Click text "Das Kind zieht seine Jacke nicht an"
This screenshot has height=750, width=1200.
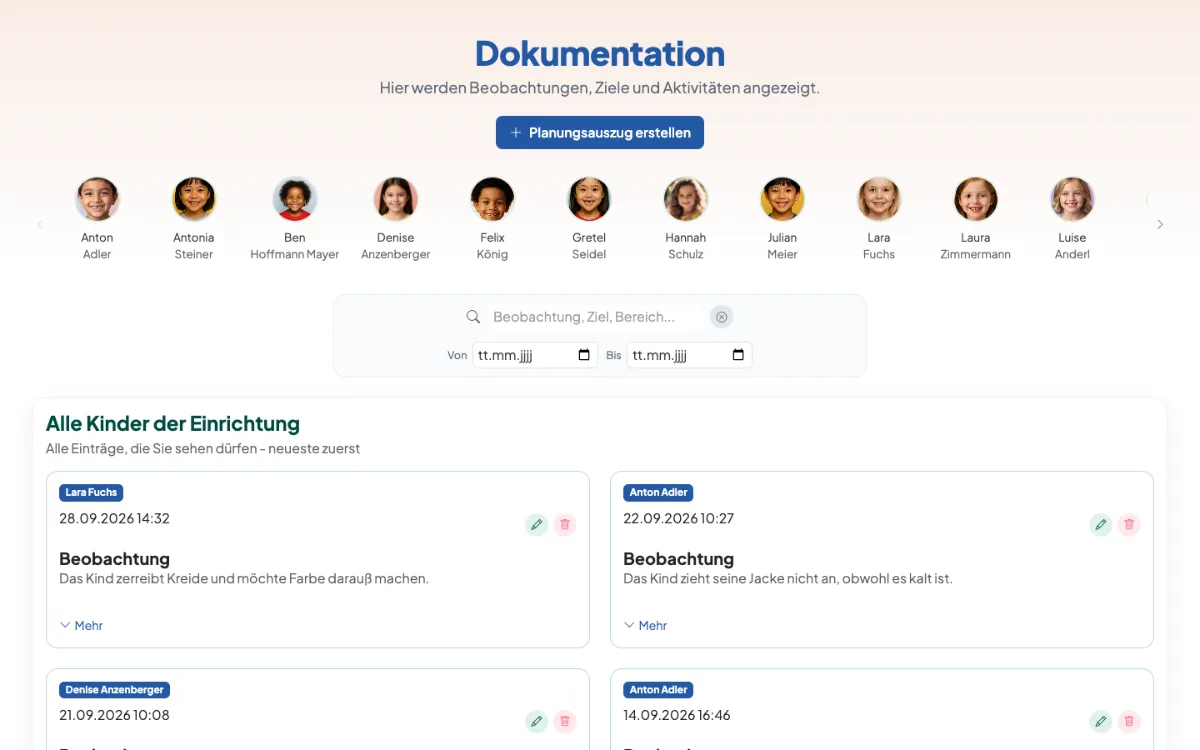(788, 578)
